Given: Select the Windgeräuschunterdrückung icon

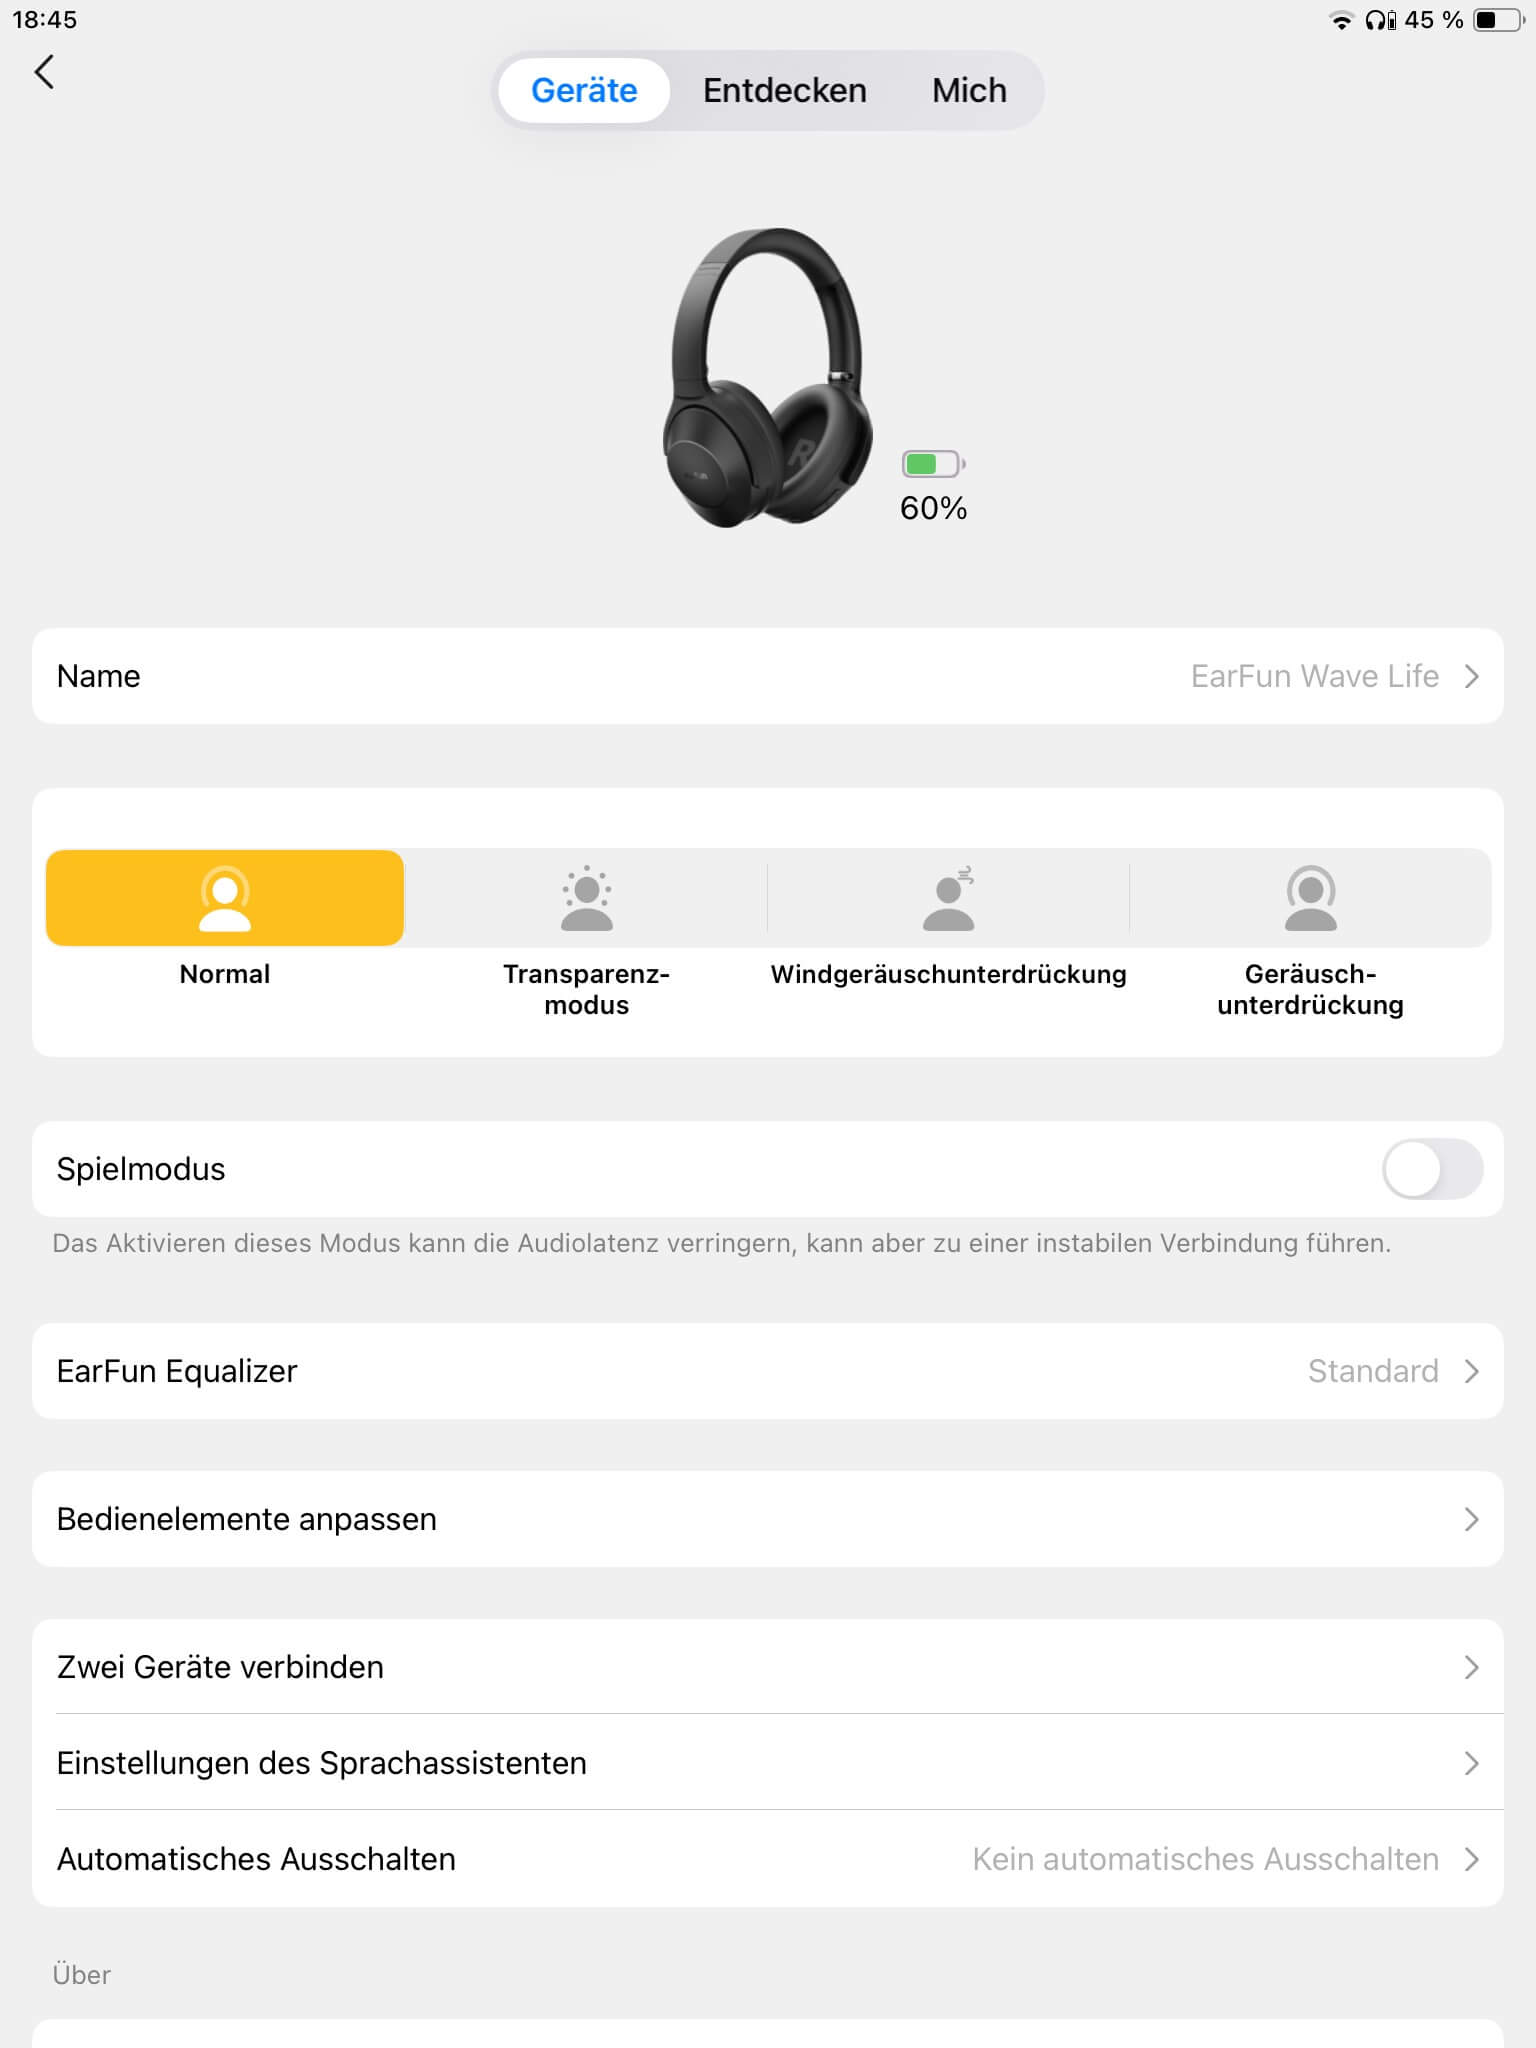Looking at the screenshot, I should pyautogui.click(x=948, y=898).
